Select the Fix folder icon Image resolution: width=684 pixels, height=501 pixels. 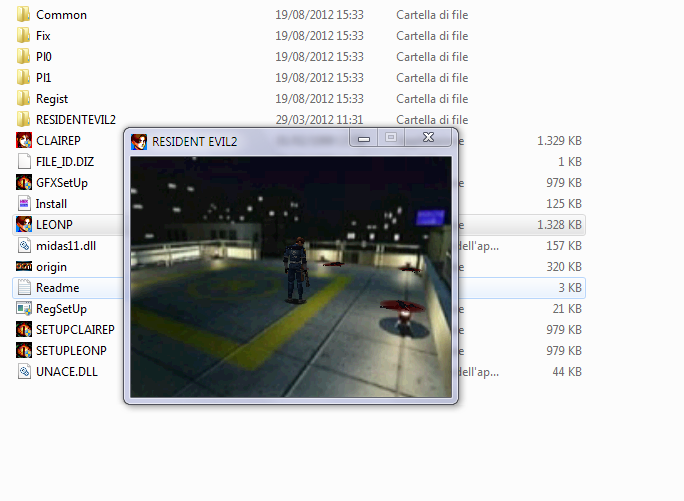click(x=24, y=35)
